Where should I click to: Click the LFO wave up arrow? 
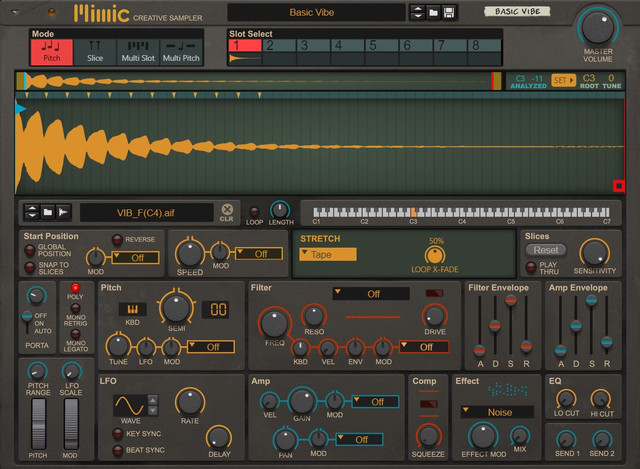[x=153, y=400]
